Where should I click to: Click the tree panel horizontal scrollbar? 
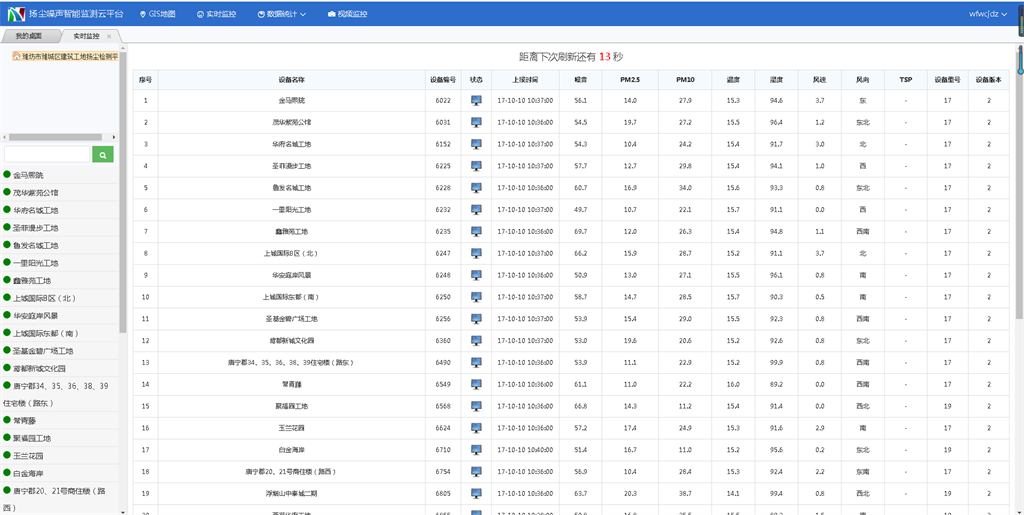click(x=60, y=136)
